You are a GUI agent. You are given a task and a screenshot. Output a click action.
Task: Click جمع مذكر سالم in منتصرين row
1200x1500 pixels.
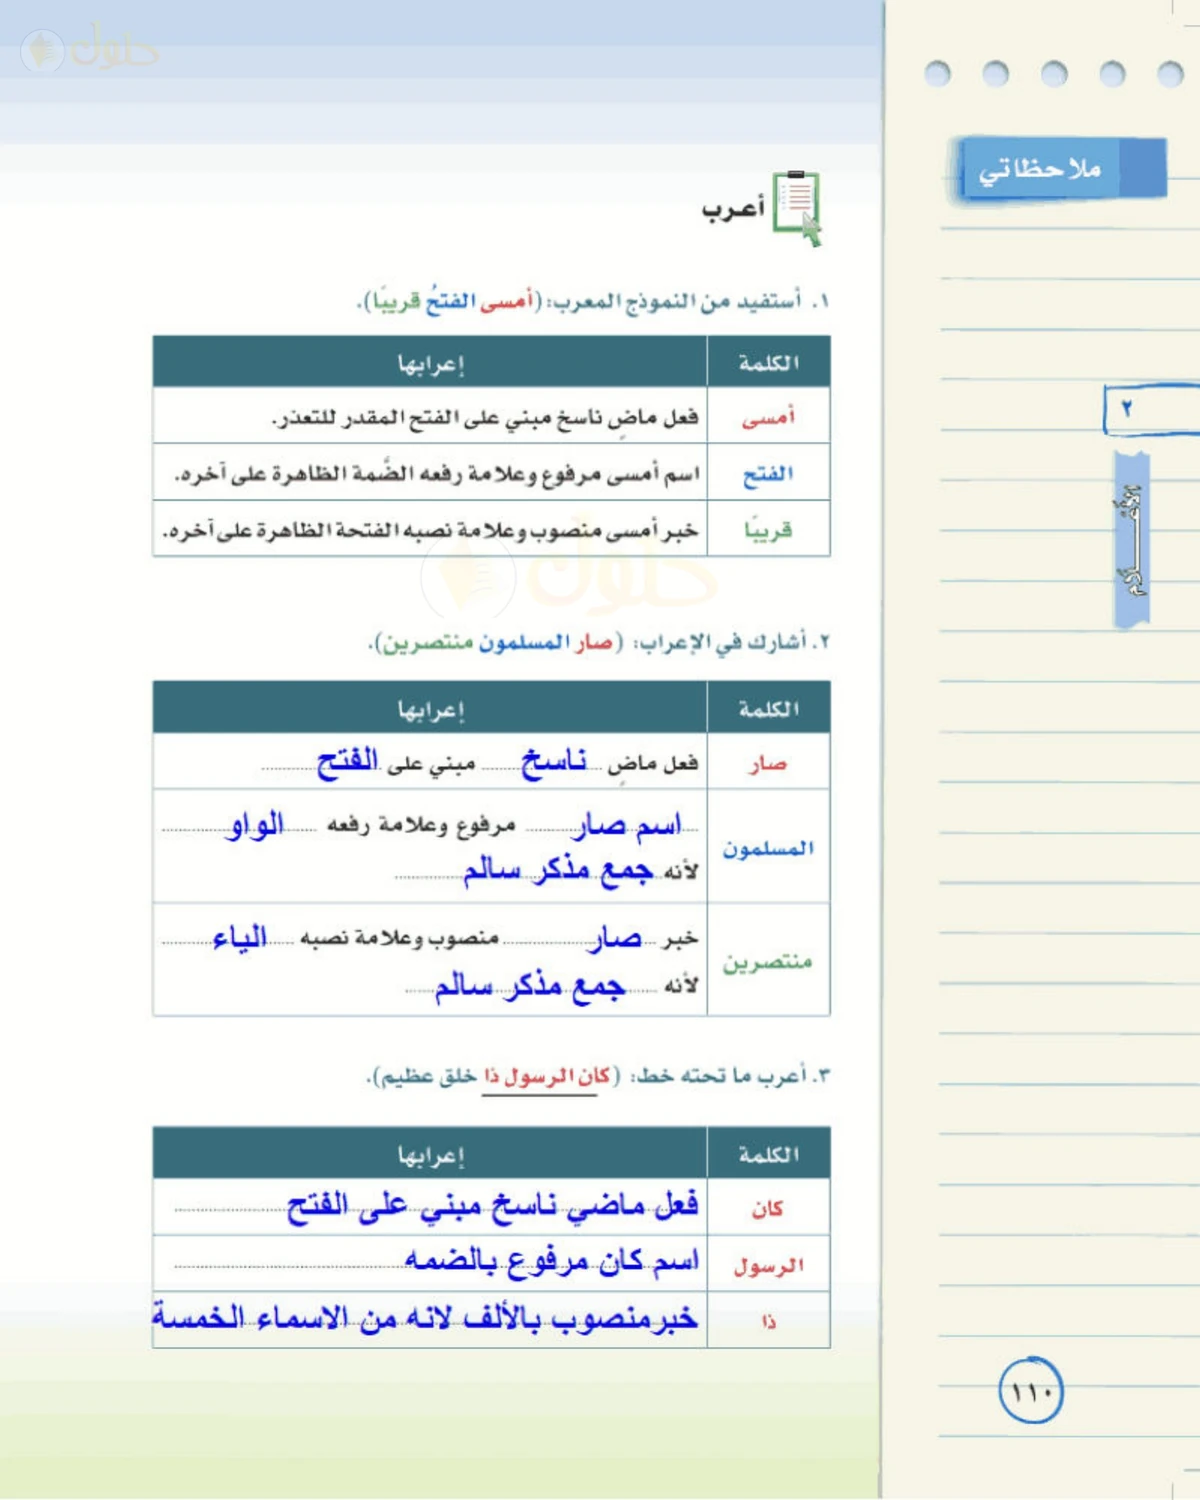530,986
